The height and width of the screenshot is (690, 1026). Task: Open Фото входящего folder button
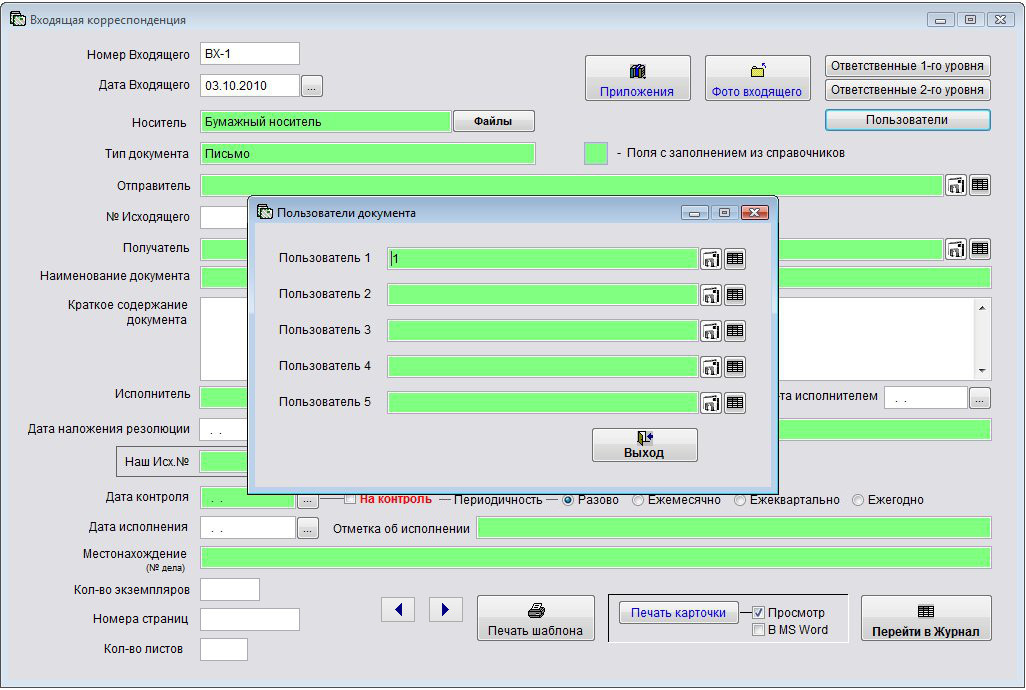tap(757, 79)
